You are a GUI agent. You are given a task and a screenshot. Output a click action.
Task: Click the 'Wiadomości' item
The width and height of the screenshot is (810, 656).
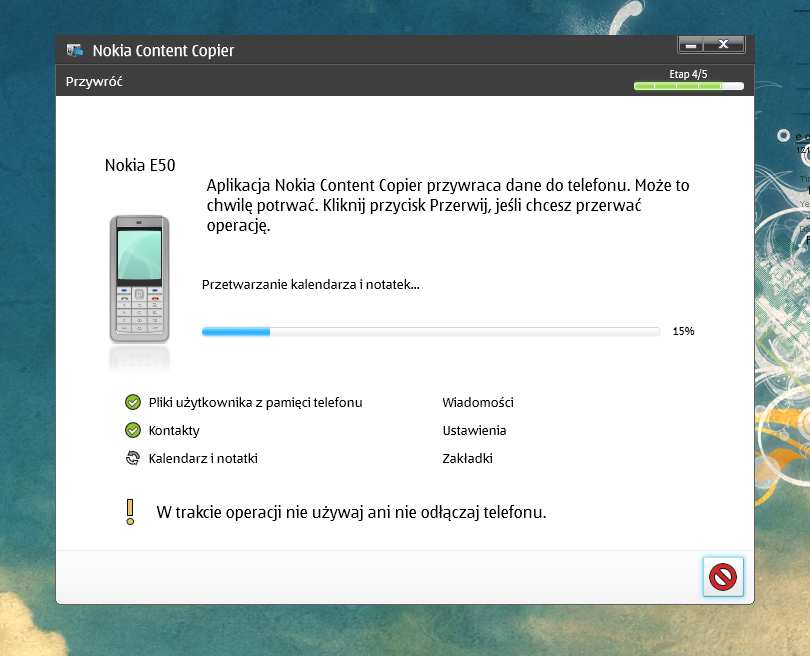[x=478, y=402]
